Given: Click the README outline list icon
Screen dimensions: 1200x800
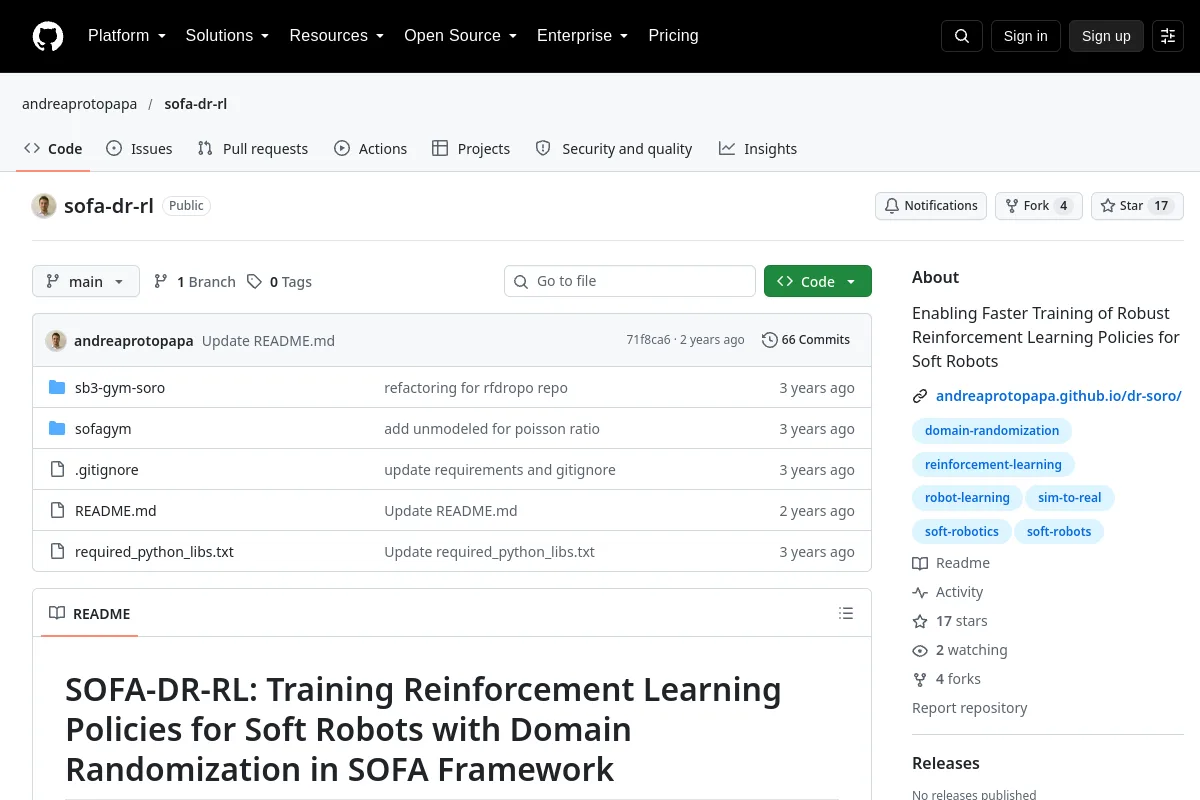Looking at the screenshot, I should coord(846,613).
